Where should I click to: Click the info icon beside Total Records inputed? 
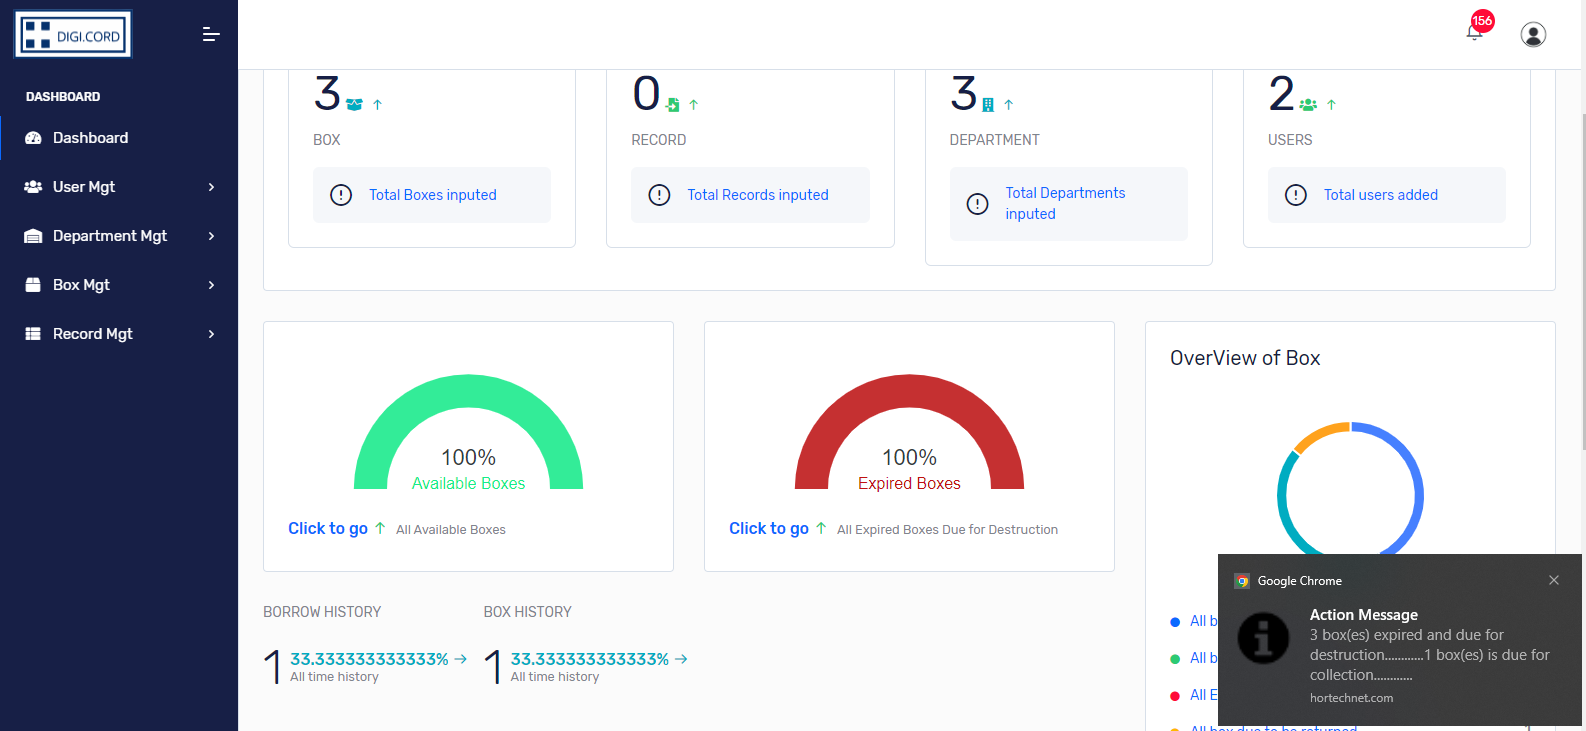(659, 195)
